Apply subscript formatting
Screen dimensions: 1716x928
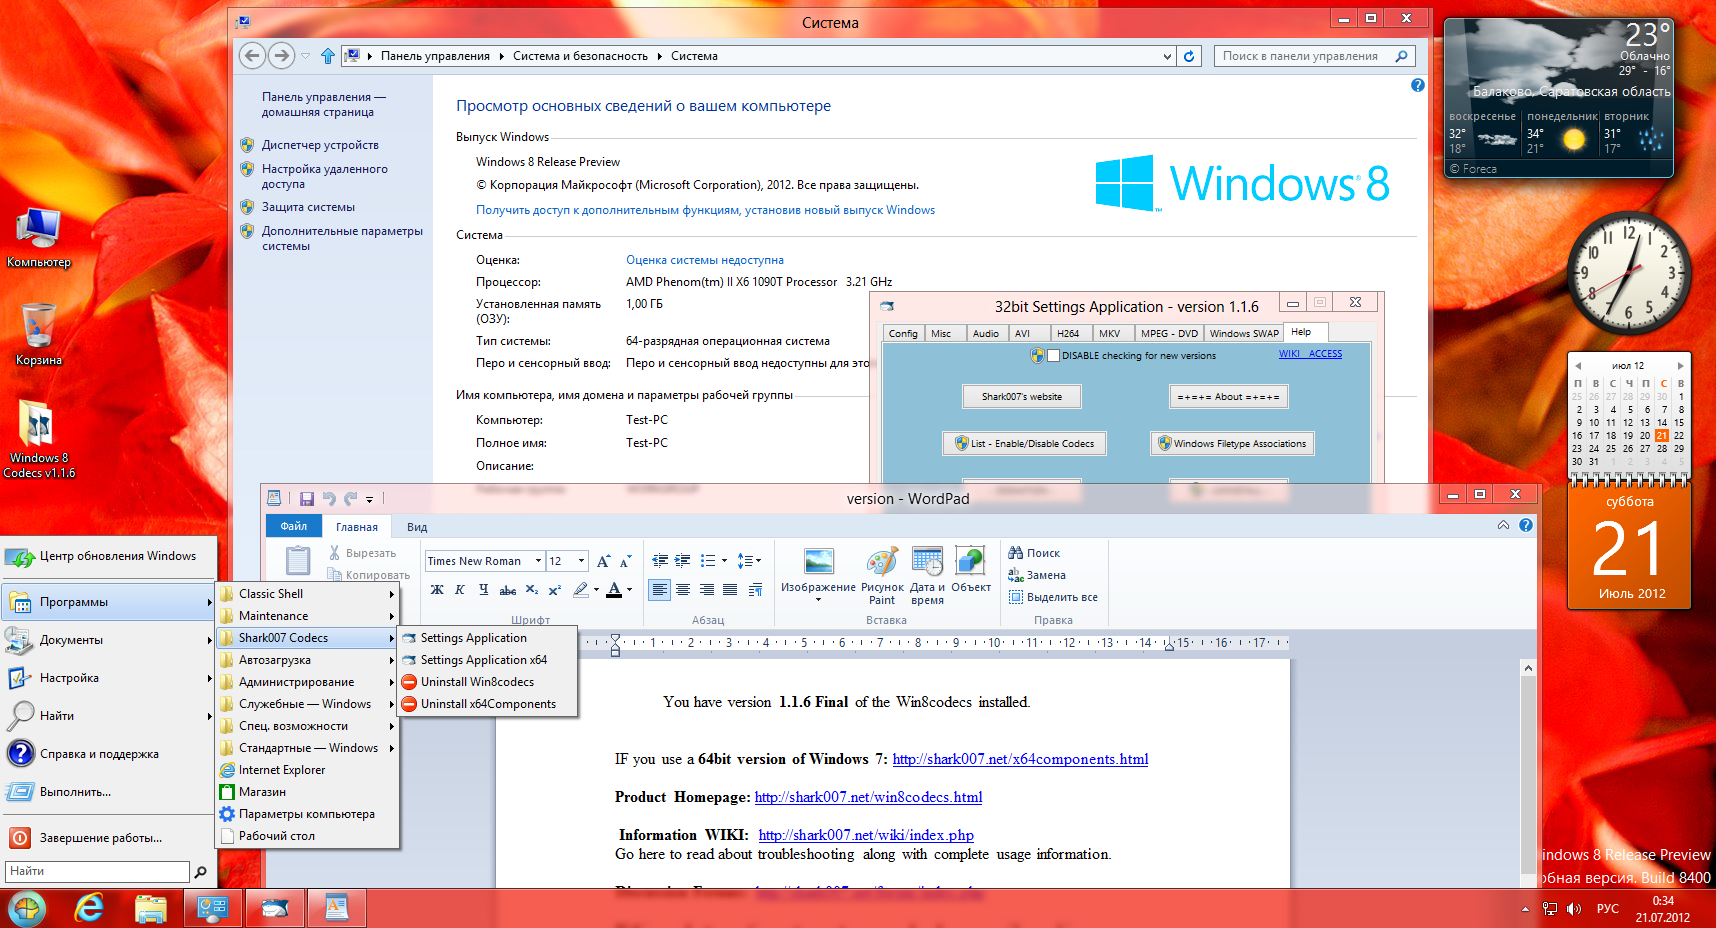tap(532, 590)
